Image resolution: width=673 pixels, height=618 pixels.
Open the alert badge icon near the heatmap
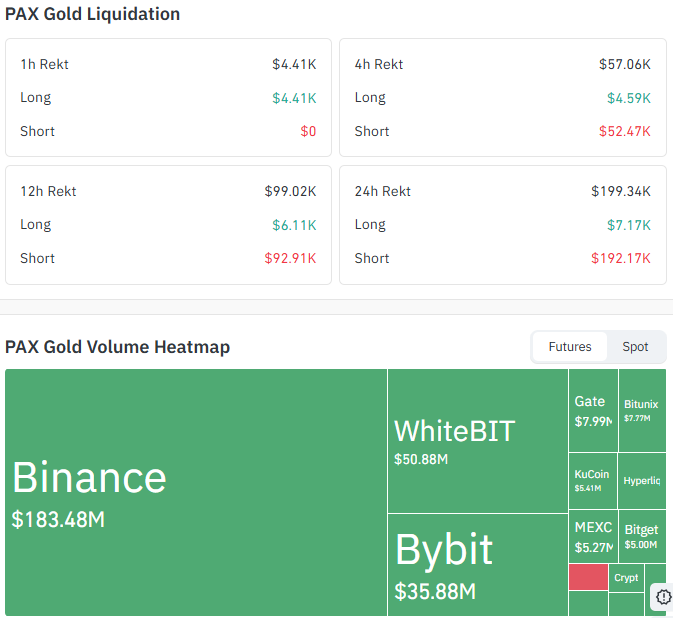663,597
